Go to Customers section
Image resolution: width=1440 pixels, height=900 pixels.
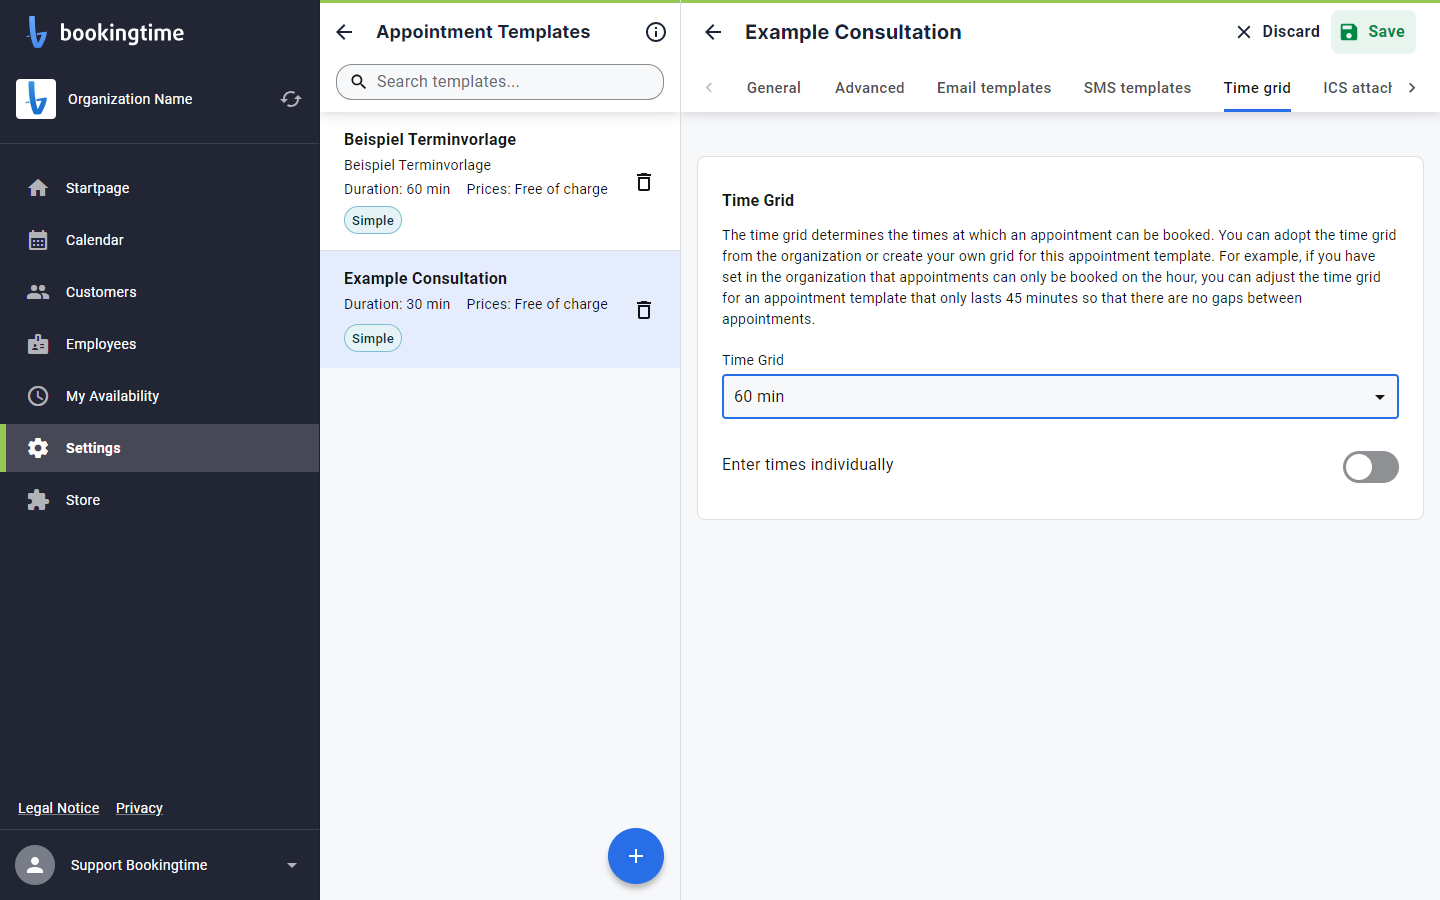click(160, 292)
